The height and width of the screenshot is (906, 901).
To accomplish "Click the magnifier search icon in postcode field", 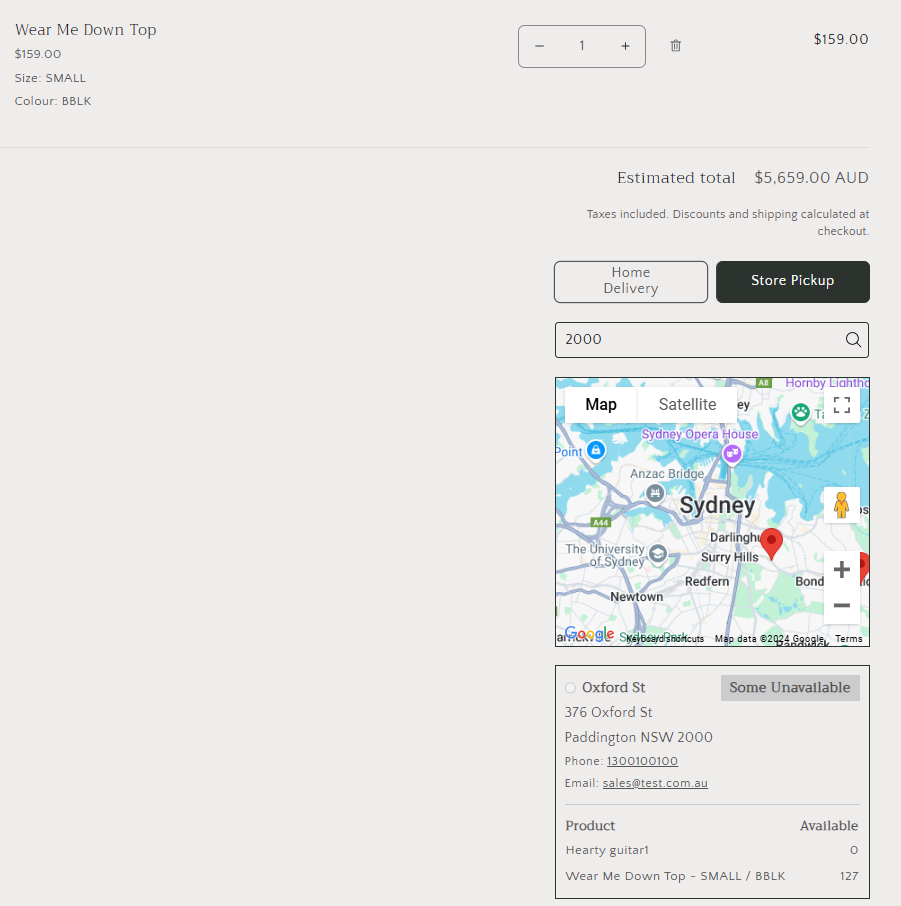I will coord(853,340).
